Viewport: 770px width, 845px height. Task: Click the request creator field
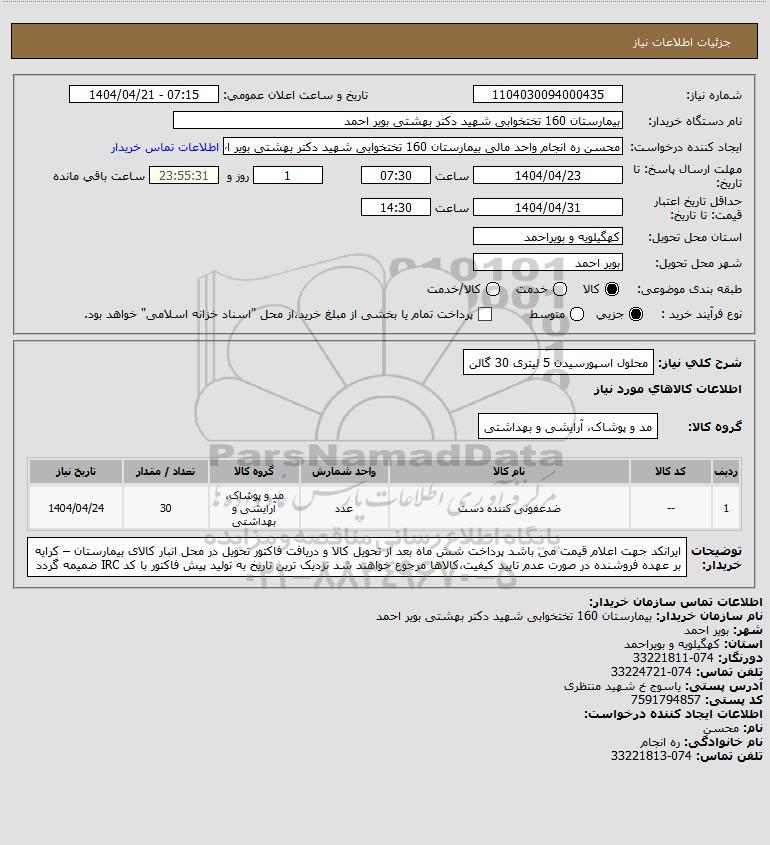point(423,147)
